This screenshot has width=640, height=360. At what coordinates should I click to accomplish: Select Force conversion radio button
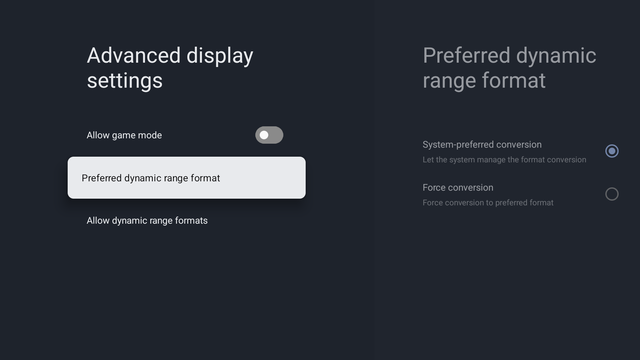[x=611, y=194]
